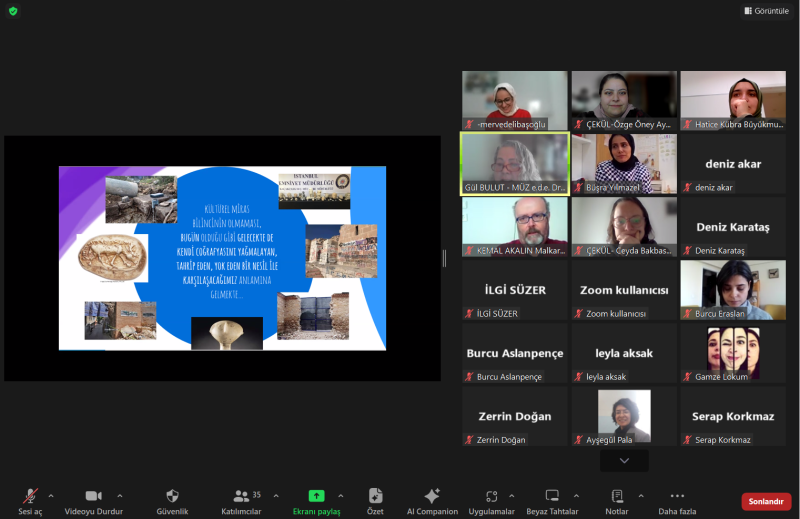Click the green encryption shield icon
Viewport: 800px width, 519px height.
point(13,11)
